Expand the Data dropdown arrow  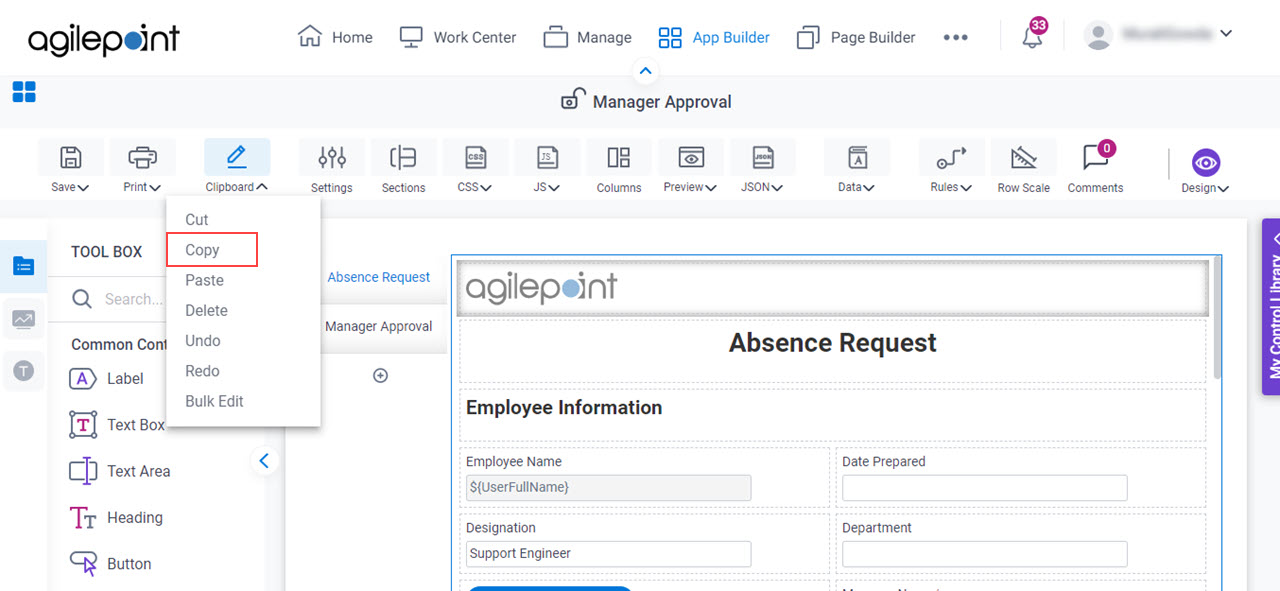click(869, 187)
